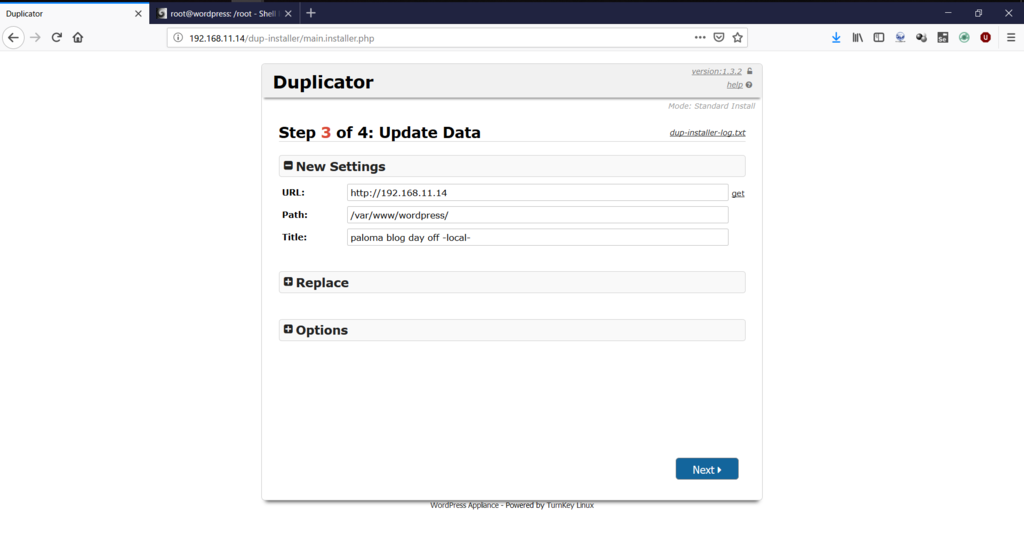Close the Duplicator tab
Image resolution: width=1024 pixels, height=551 pixels.
[x=138, y=13]
